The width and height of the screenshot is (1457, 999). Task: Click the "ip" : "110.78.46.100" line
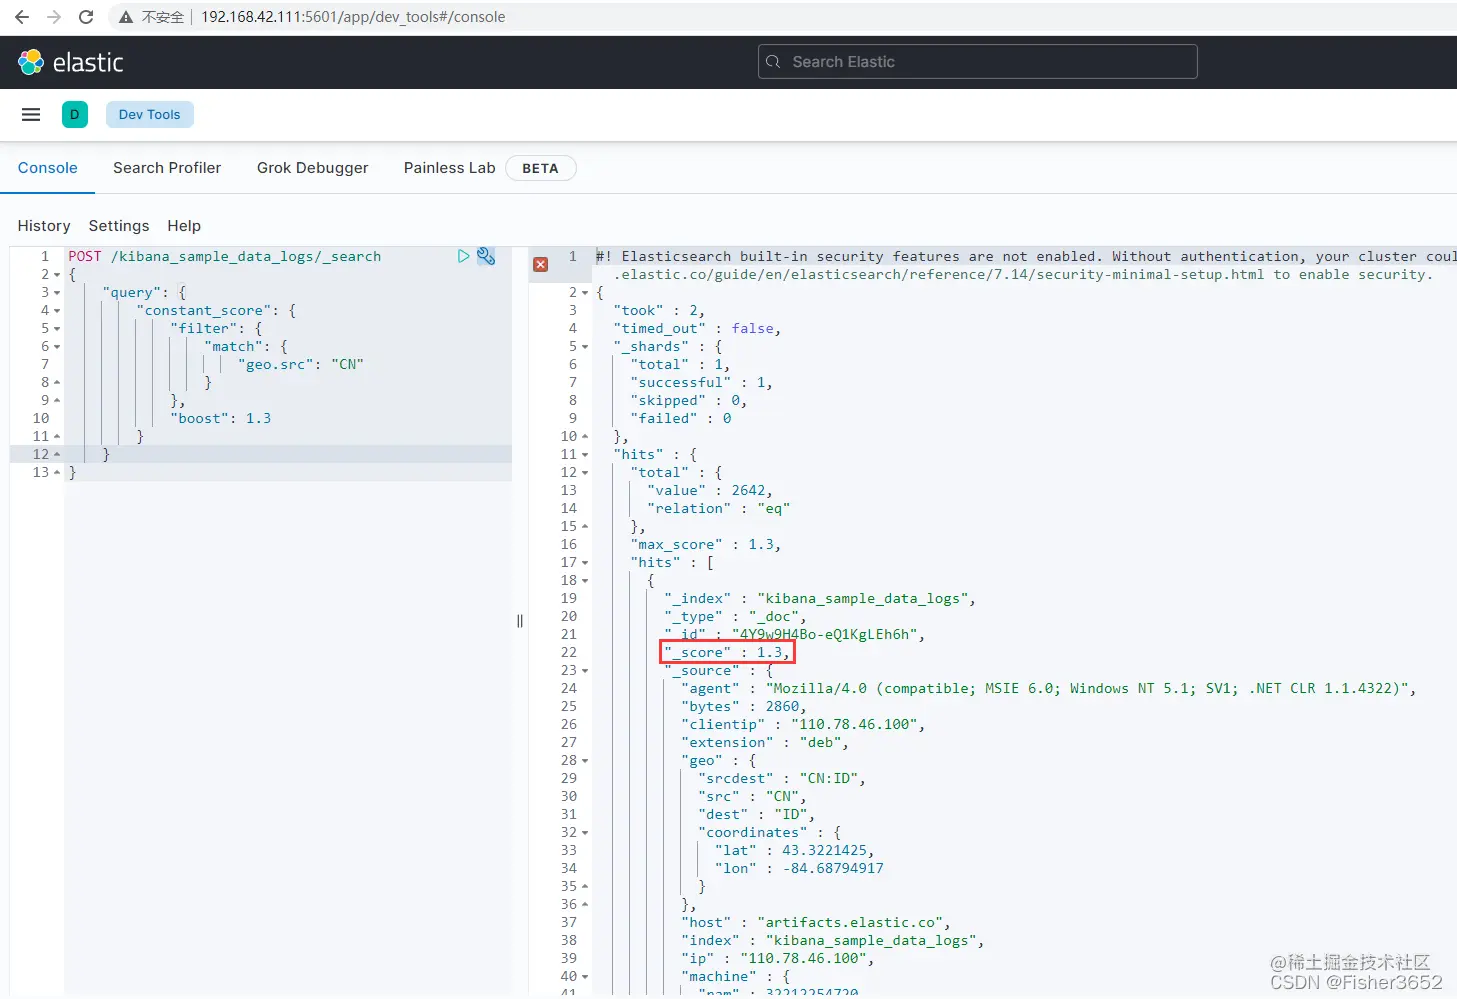[x=778, y=958]
